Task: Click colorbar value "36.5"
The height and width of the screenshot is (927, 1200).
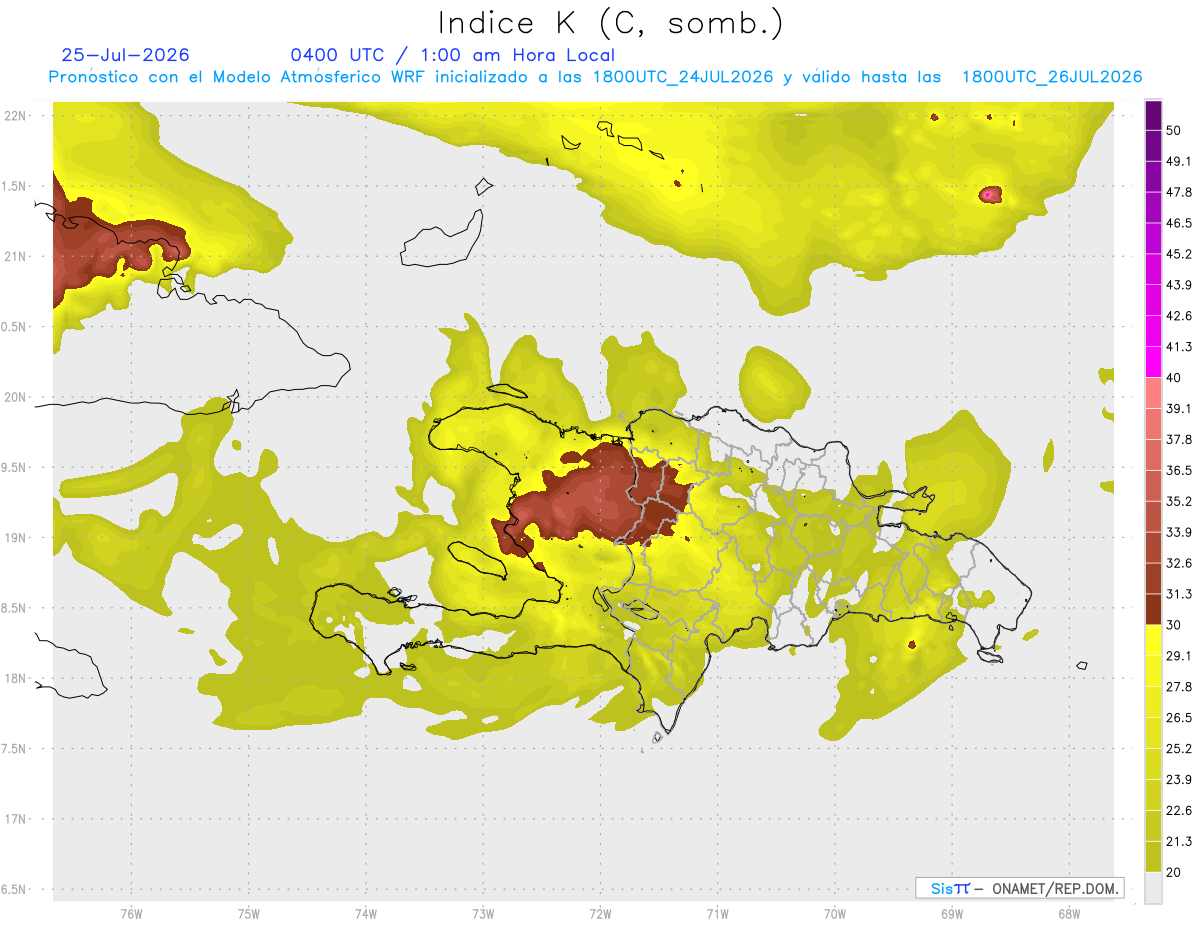Action: coord(1179,470)
